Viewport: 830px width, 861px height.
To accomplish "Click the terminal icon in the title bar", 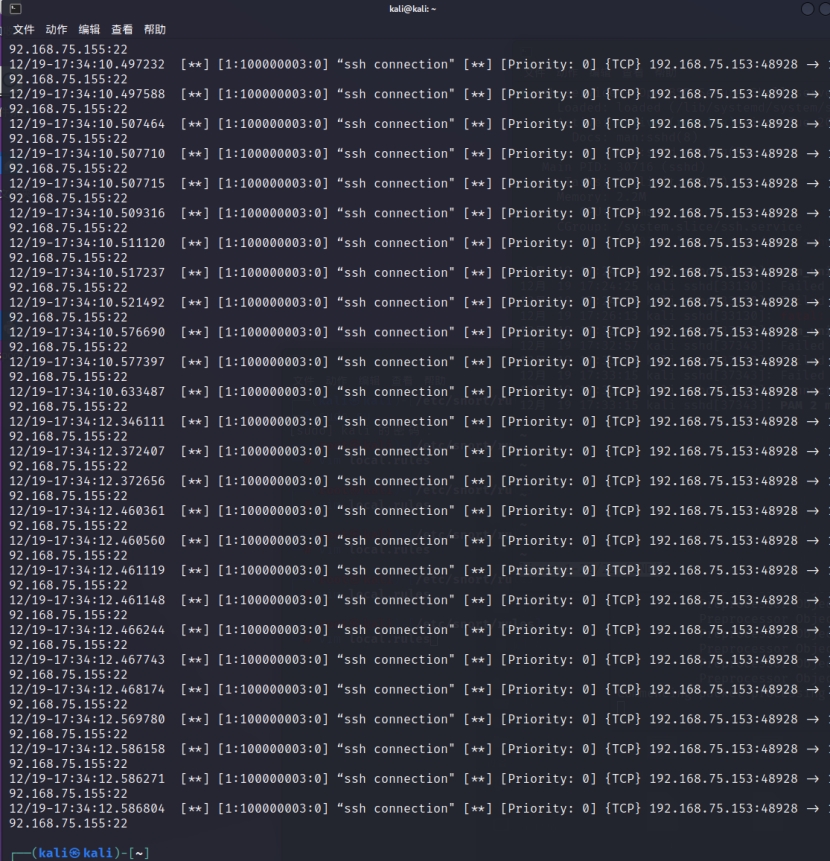I will [x=15, y=9].
